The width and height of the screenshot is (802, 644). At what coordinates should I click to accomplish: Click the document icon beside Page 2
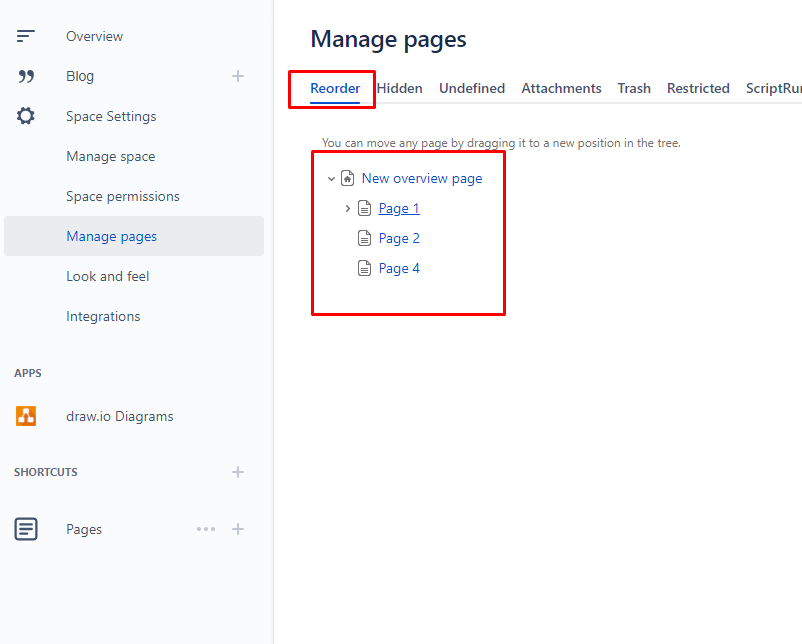click(365, 238)
